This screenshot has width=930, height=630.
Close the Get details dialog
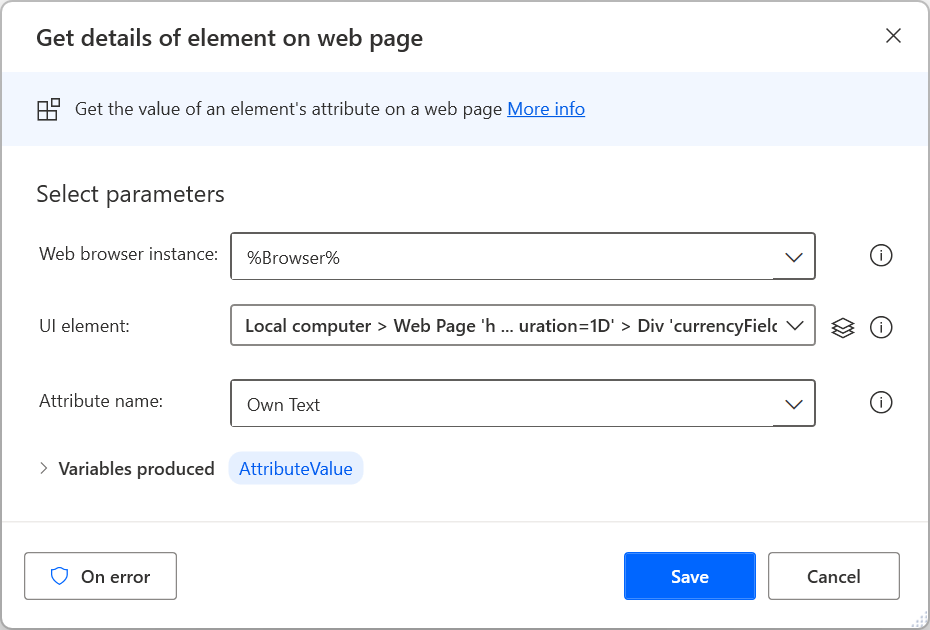point(893,37)
